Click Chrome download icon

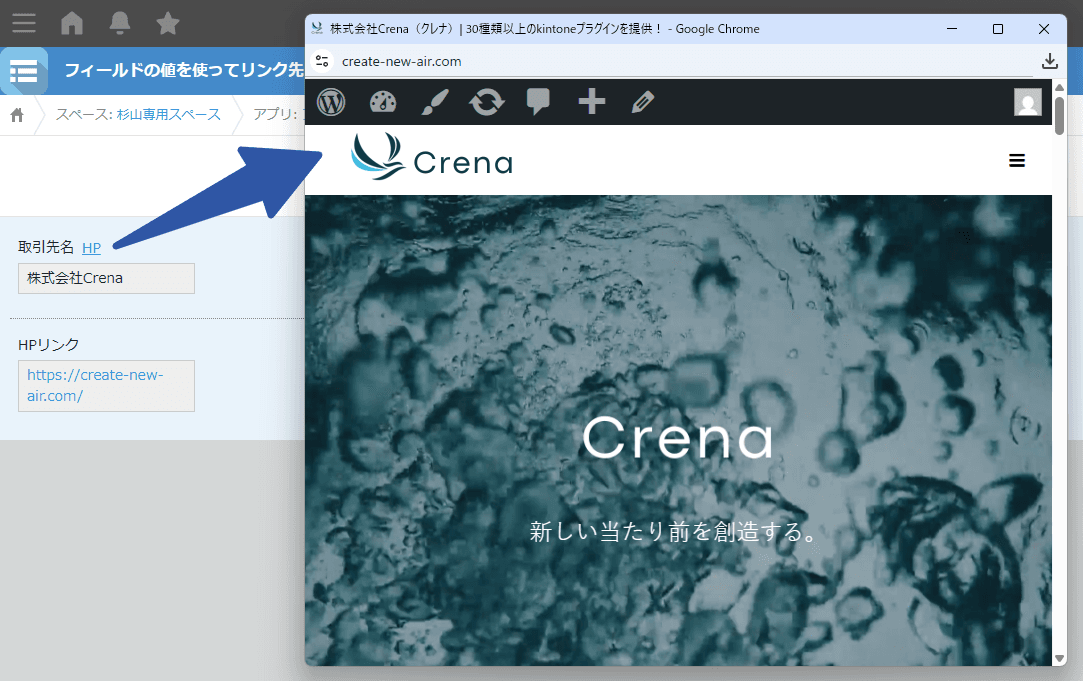(1050, 61)
